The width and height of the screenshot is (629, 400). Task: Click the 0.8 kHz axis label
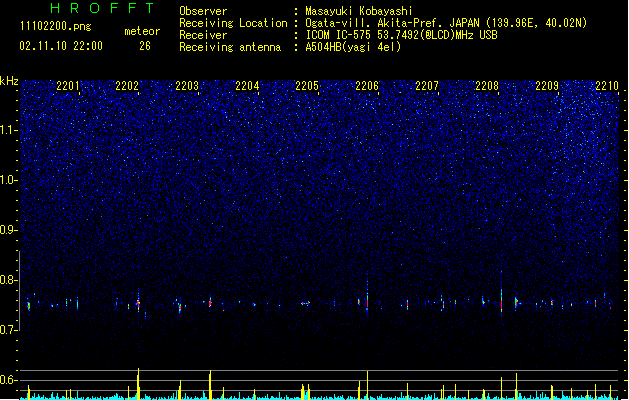[x=9, y=280]
